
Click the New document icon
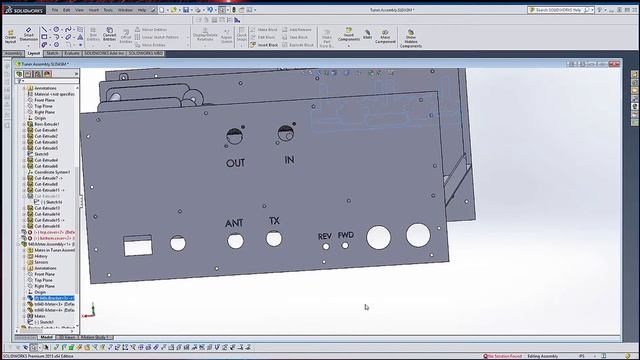[162, 10]
